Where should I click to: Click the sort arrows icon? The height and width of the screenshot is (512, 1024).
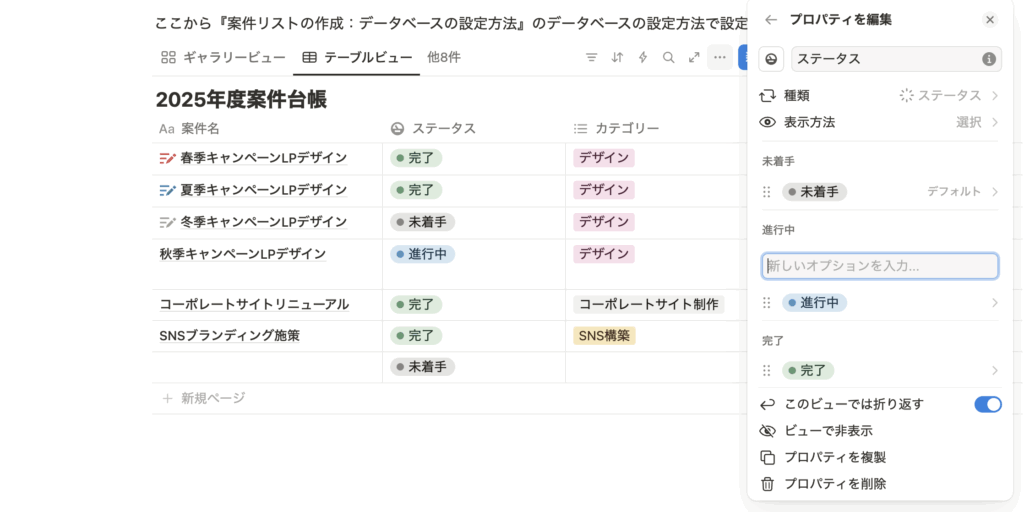click(617, 58)
